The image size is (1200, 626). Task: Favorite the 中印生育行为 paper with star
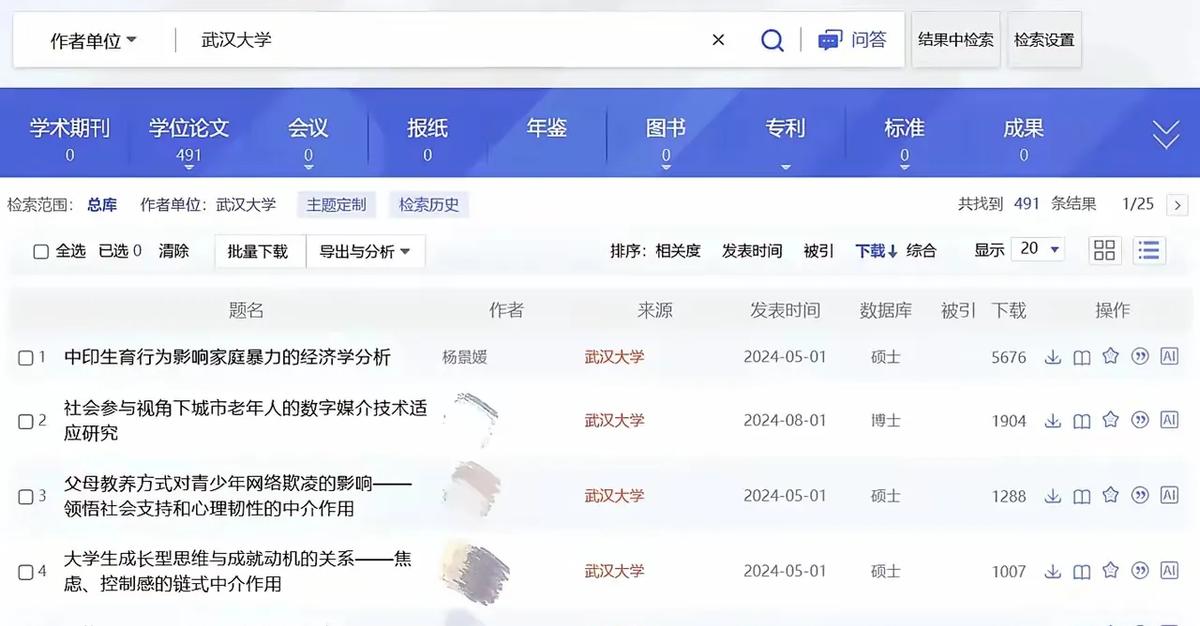[x=1110, y=356]
